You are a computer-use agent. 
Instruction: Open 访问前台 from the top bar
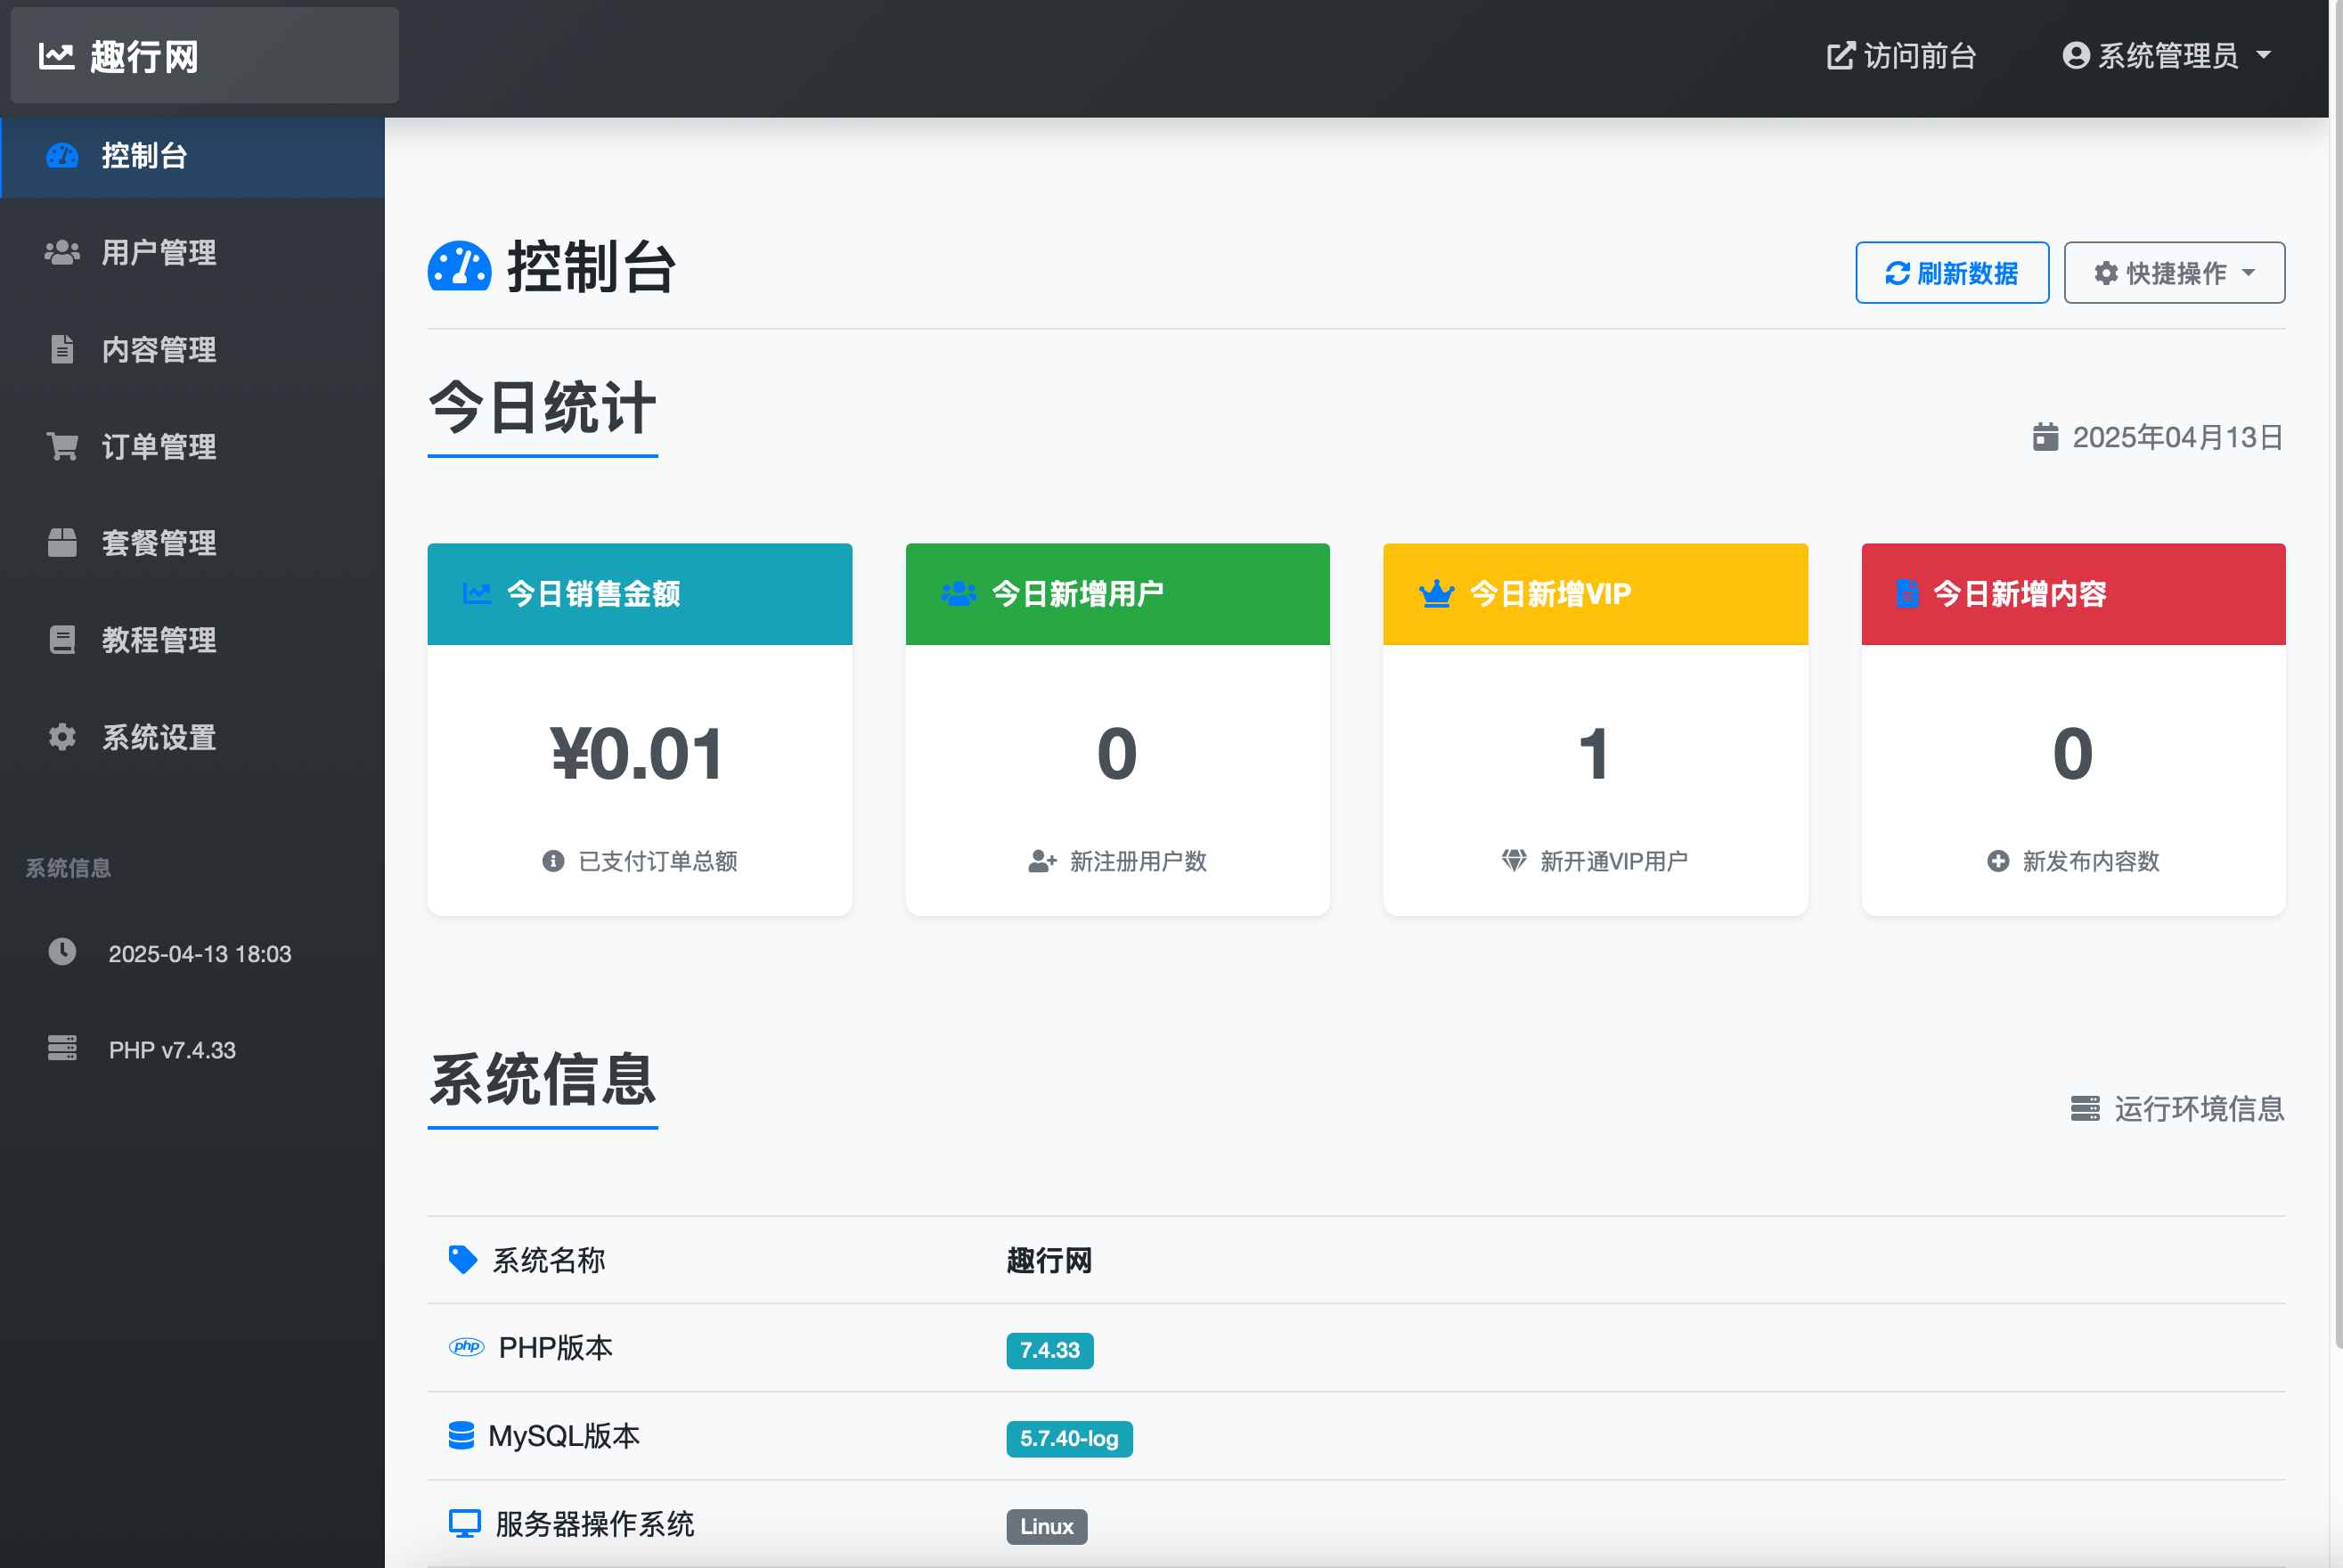(1900, 56)
